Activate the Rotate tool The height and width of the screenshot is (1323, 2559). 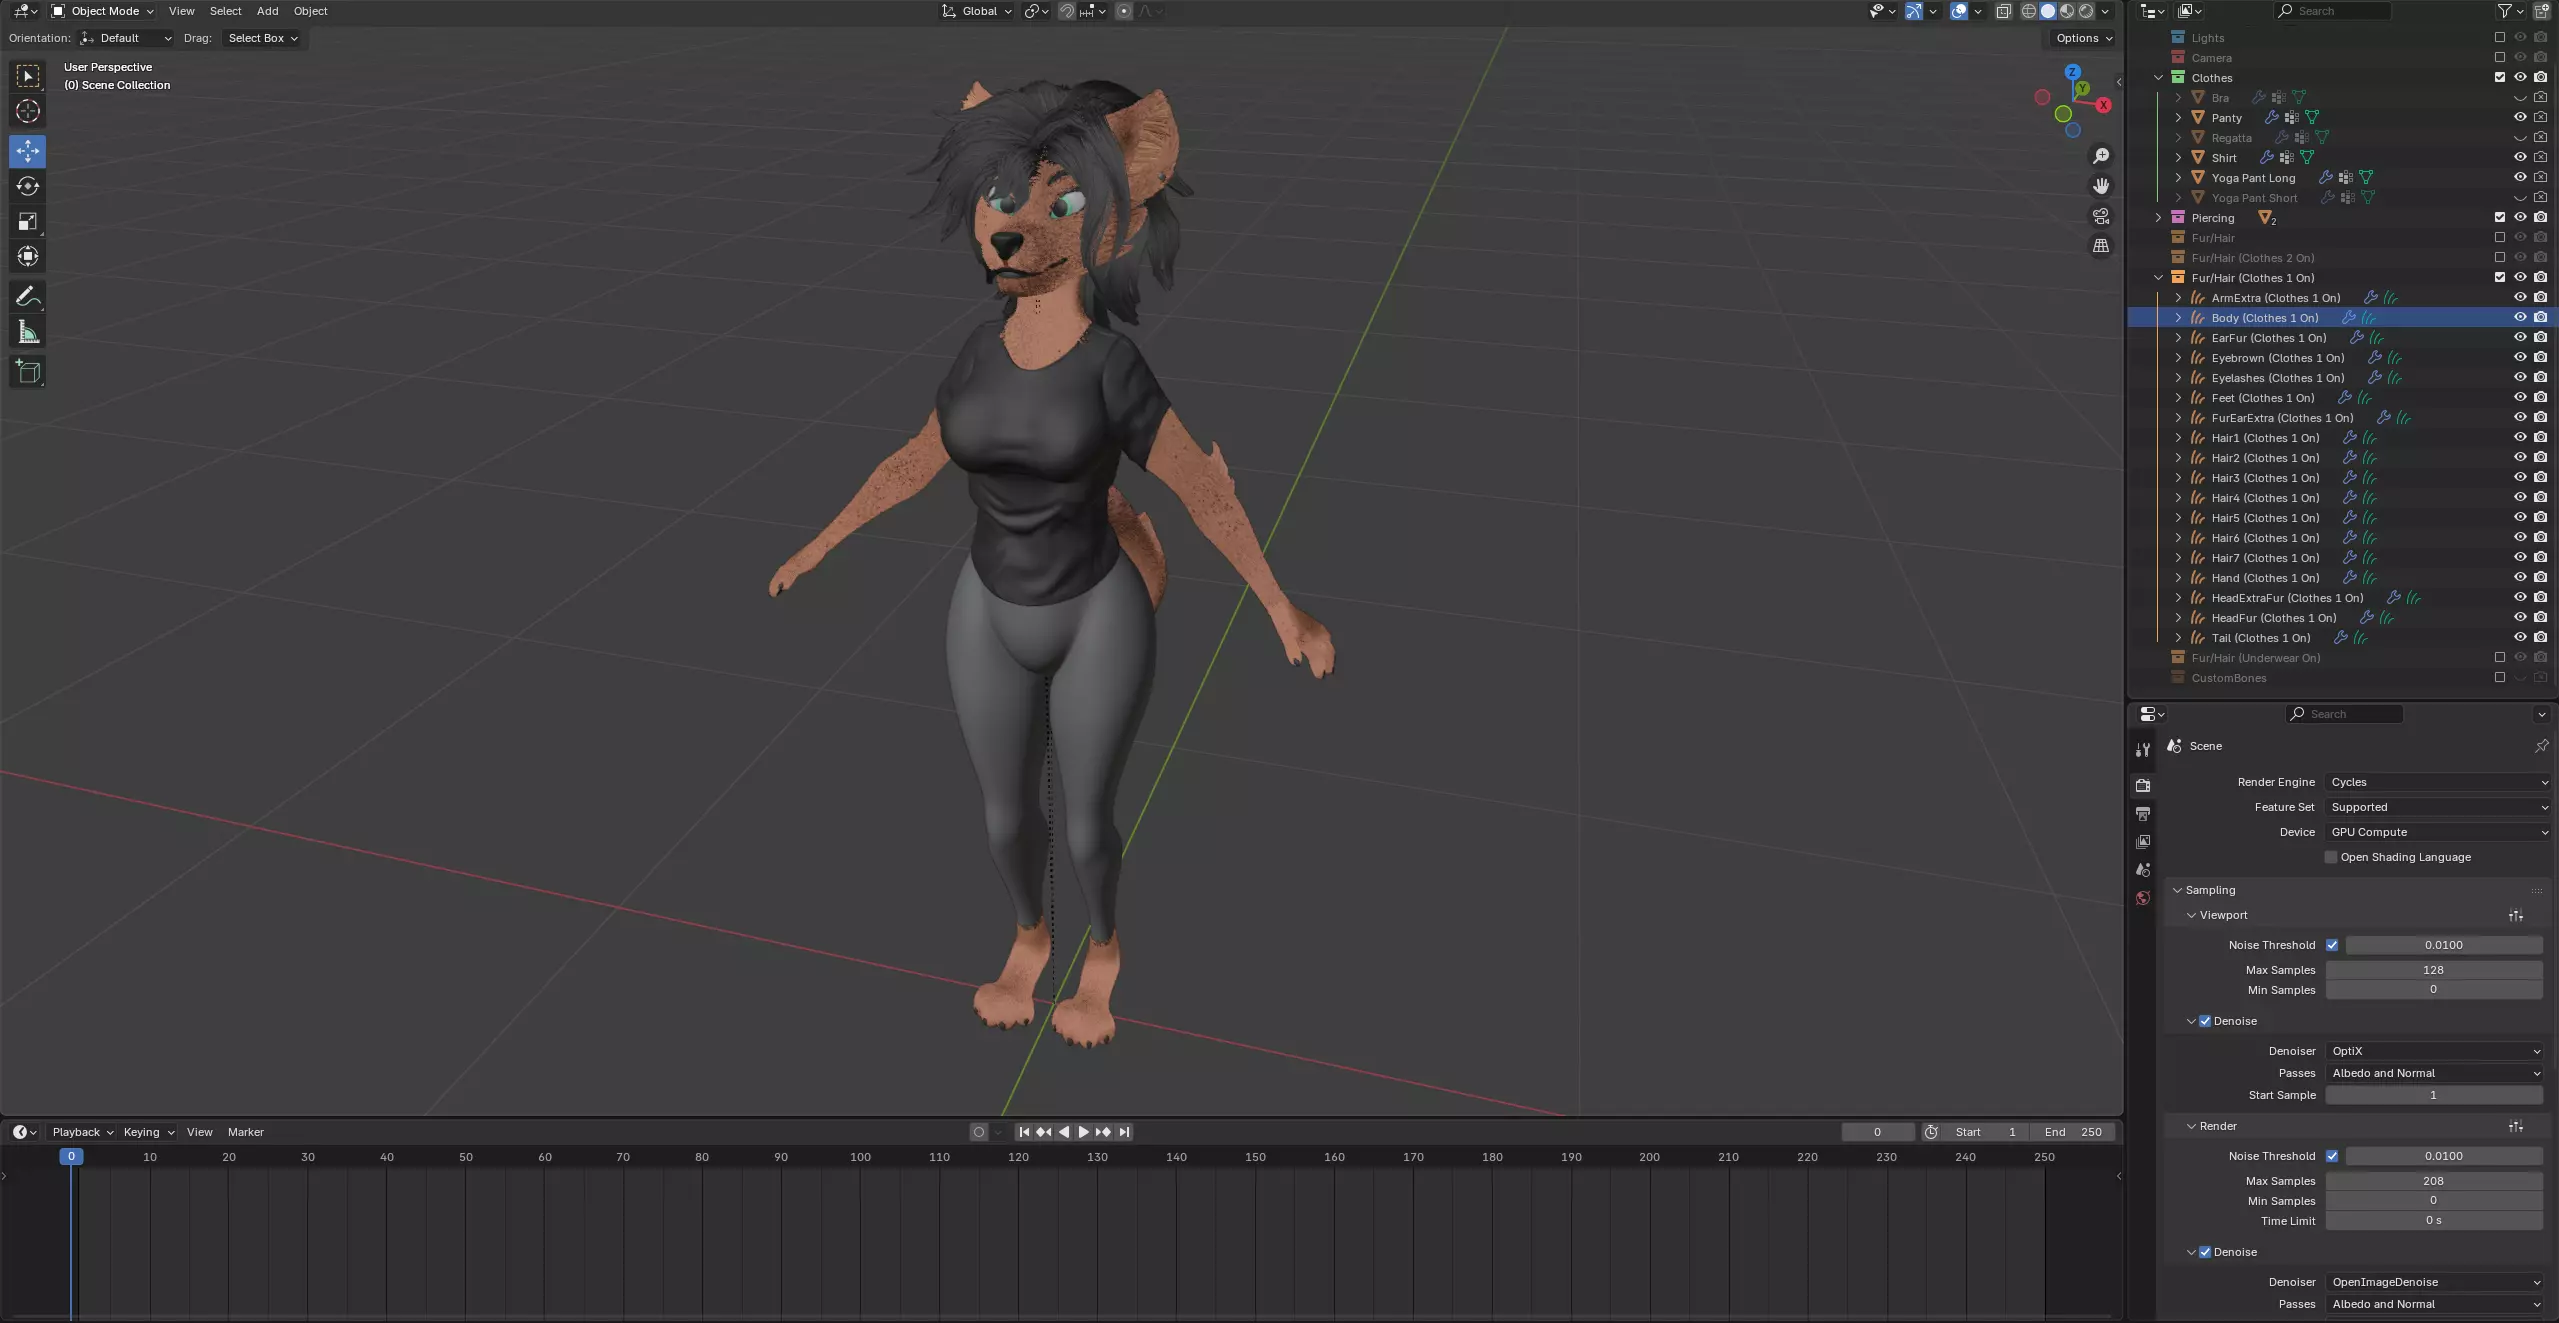point(28,186)
